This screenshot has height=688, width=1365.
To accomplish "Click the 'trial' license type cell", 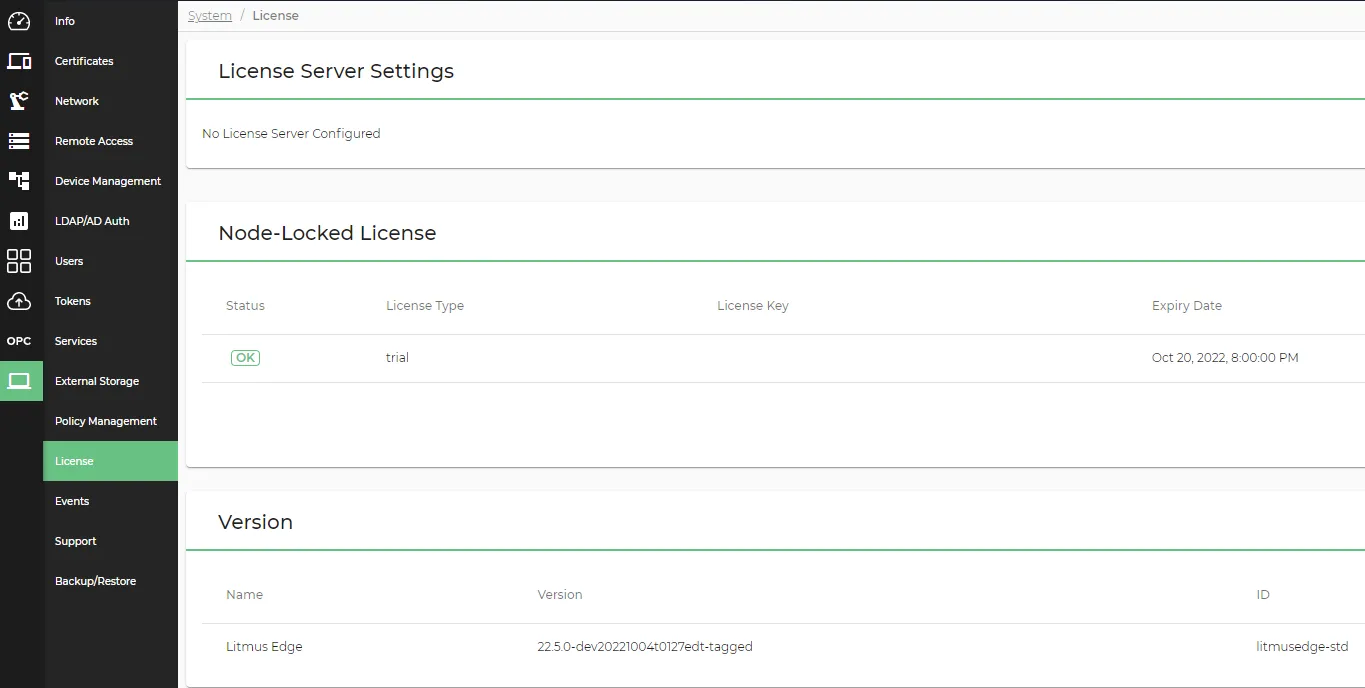I will point(397,358).
